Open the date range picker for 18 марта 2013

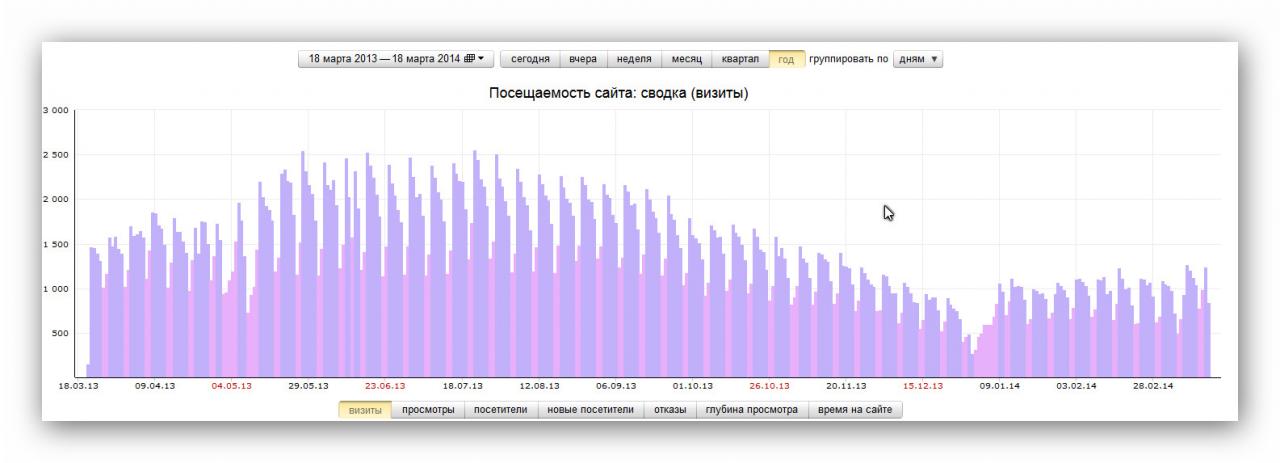[x=395, y=59]
